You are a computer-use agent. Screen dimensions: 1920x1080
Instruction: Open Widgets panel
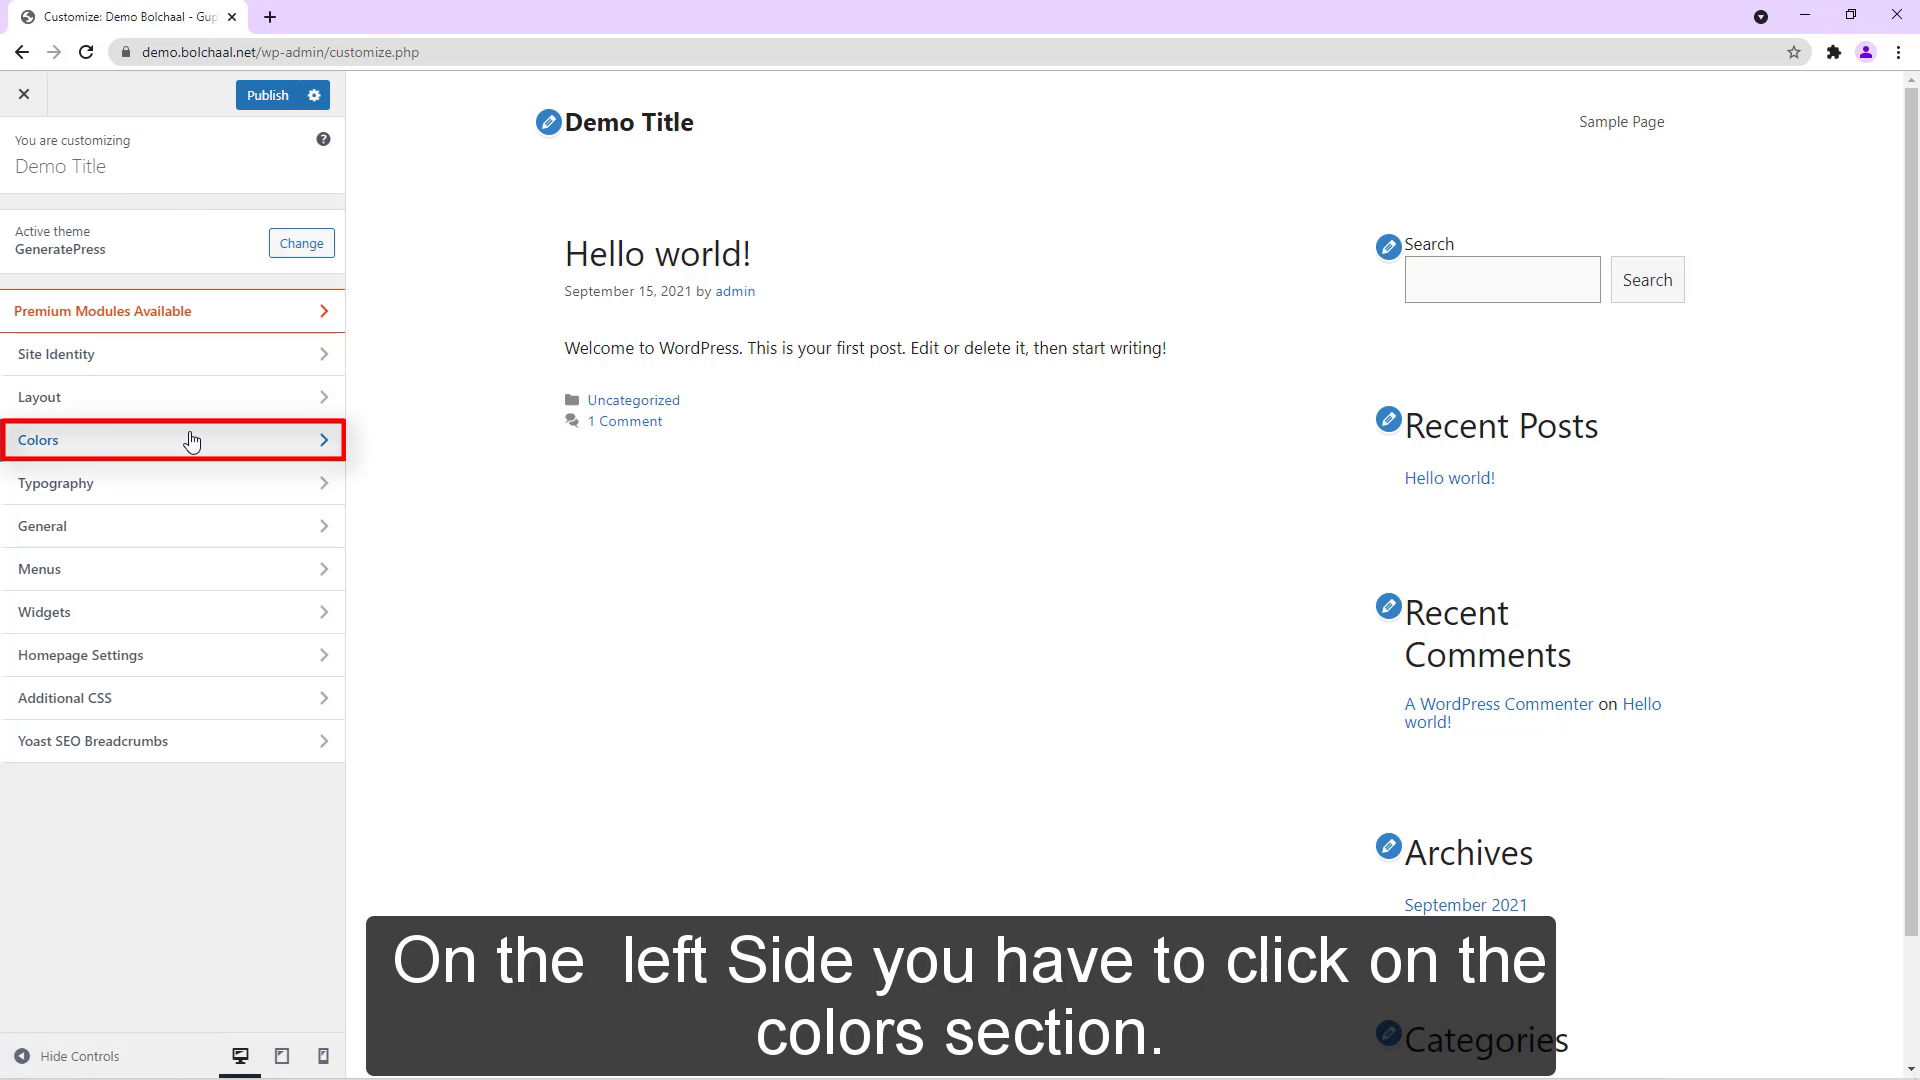click(x=172, y=612)
